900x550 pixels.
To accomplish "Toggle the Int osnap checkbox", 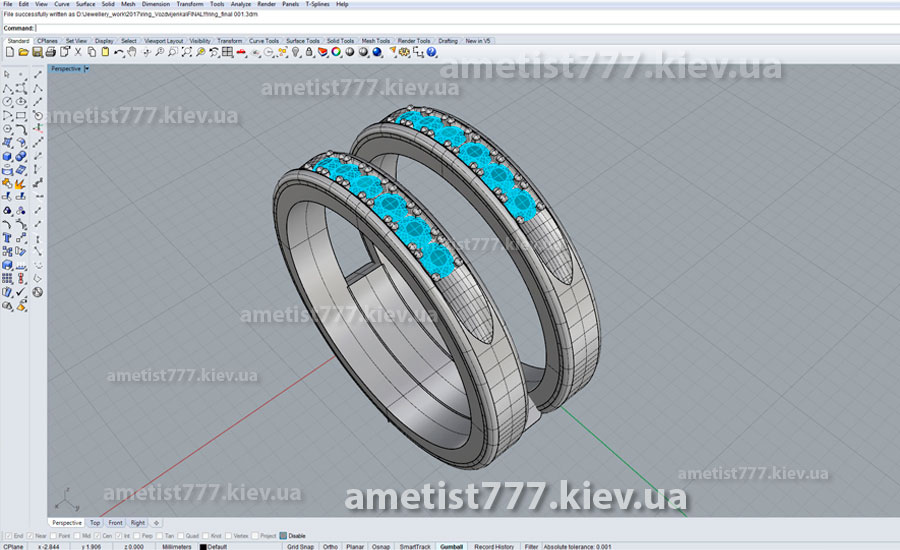I will click(x=119, y=536).
